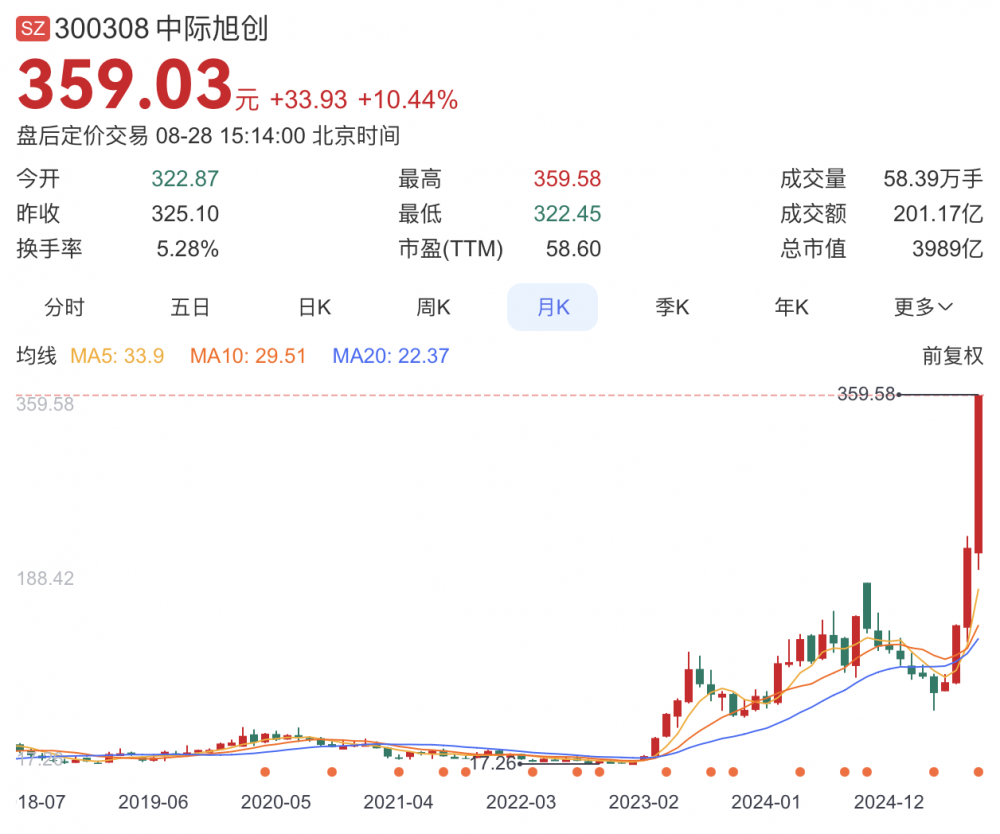Select the 周K weekly chart tab
The image size is (1000, 834).
tap(433, 307)
